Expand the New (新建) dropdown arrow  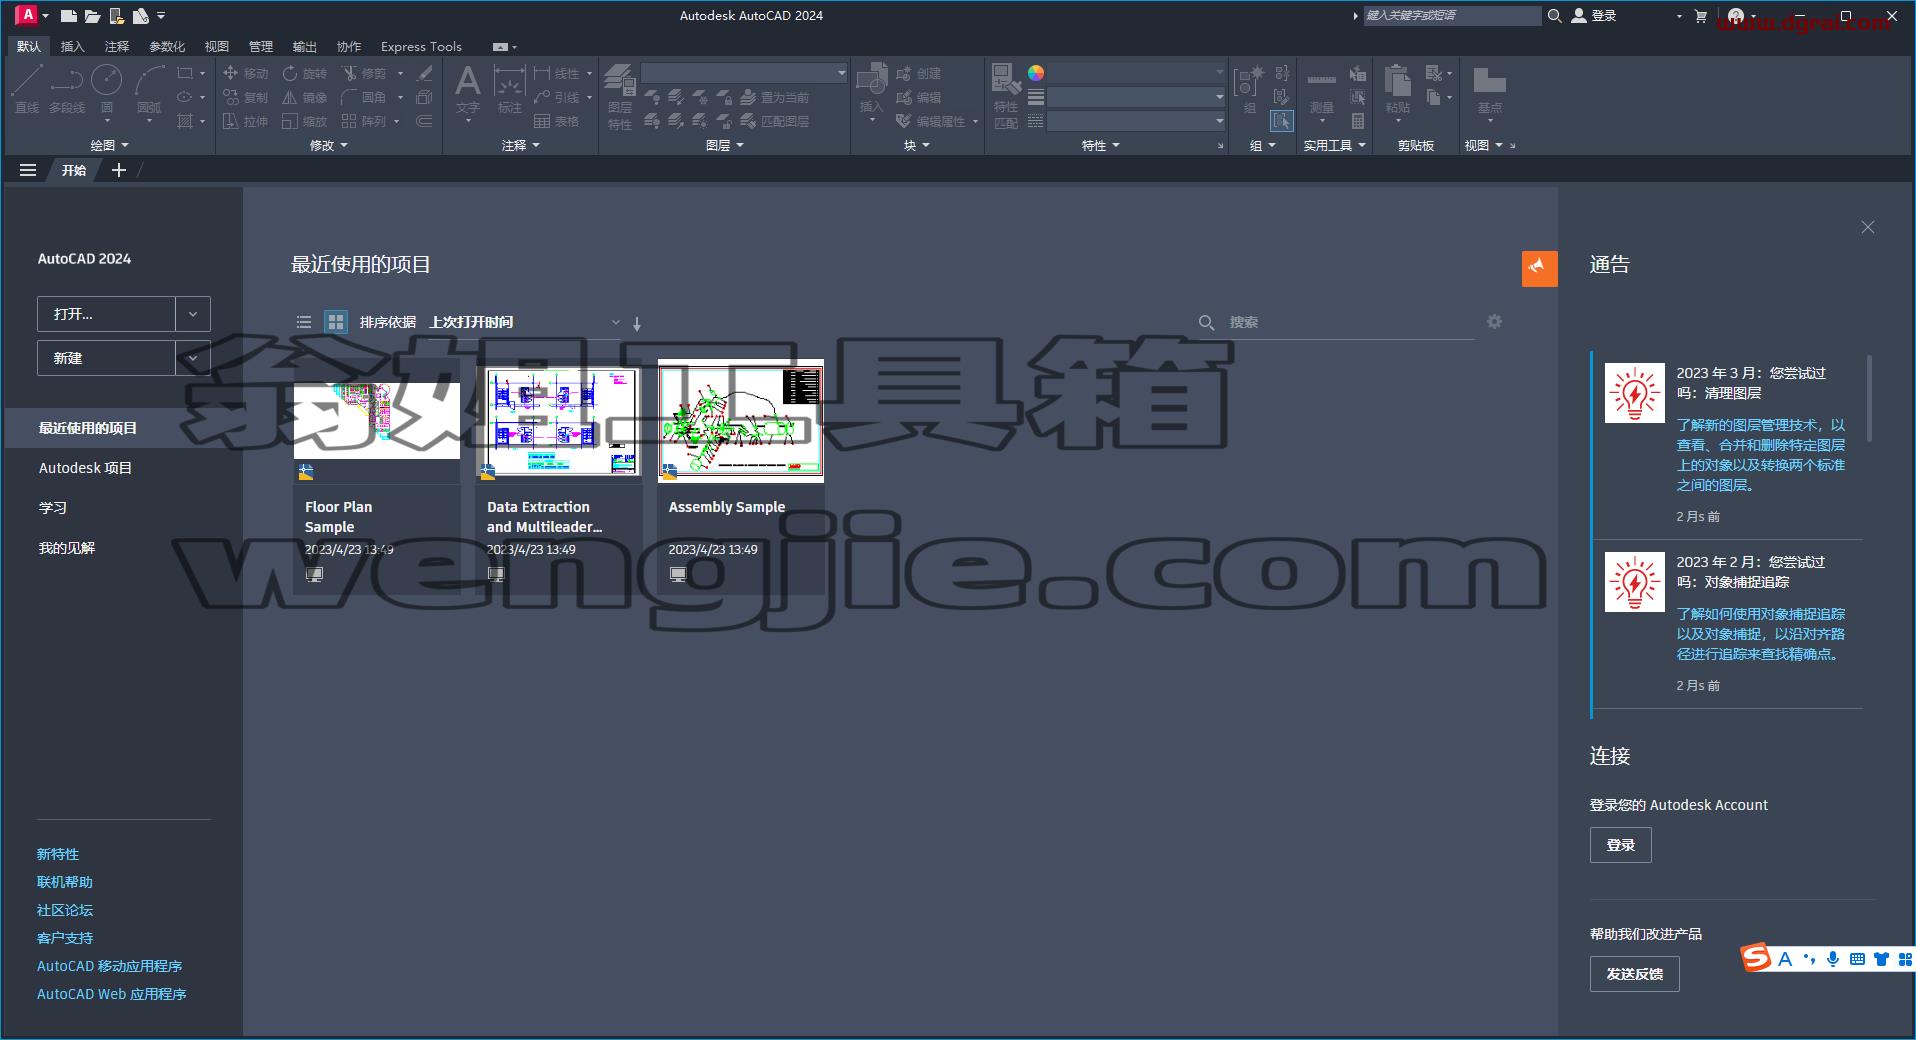pyautogui.click(x=193, y=358)
